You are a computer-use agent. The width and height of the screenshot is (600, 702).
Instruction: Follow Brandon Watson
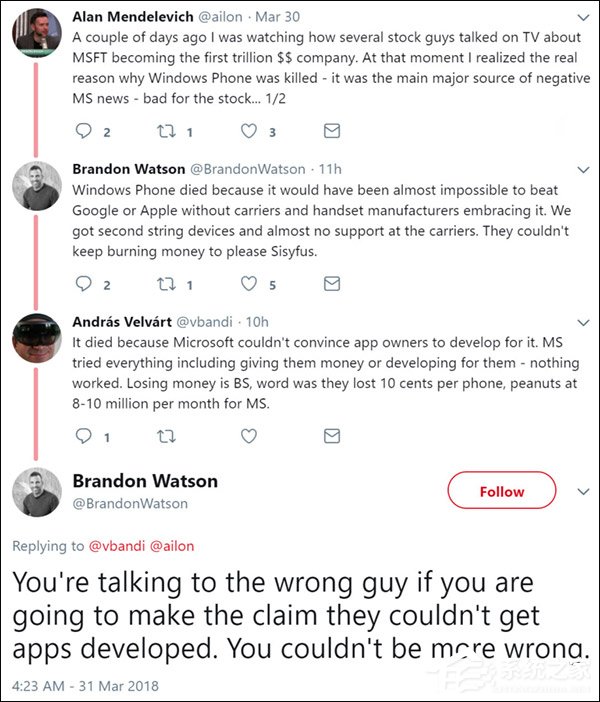point(501,491)
